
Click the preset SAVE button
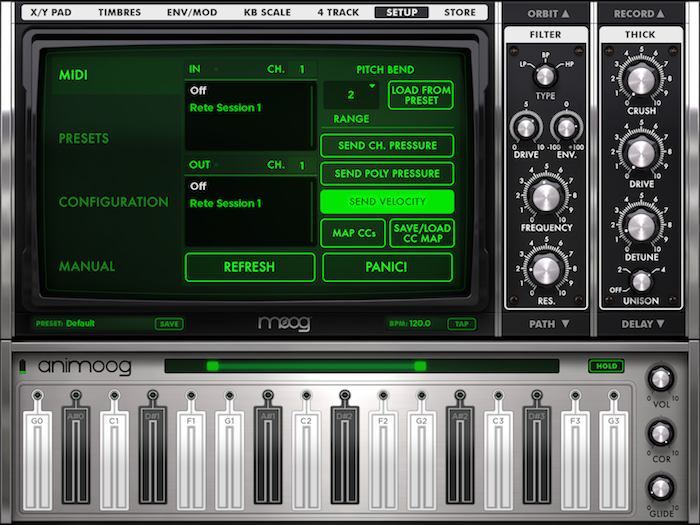(x=169, y=324)
